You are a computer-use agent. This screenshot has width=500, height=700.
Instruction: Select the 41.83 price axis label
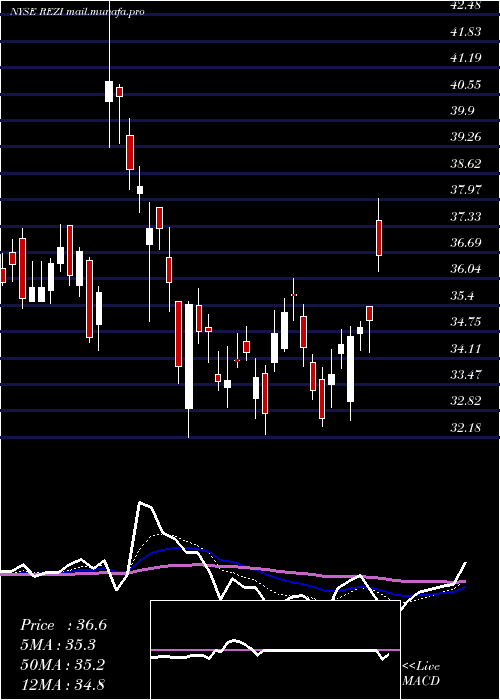(x=466, y=31)
